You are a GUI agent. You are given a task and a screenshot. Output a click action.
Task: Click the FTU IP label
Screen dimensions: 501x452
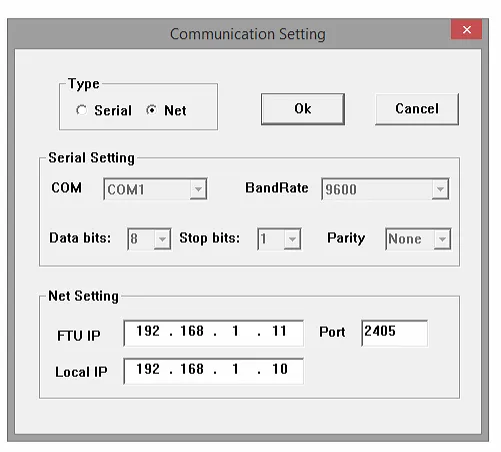click(x=79, y=336)
